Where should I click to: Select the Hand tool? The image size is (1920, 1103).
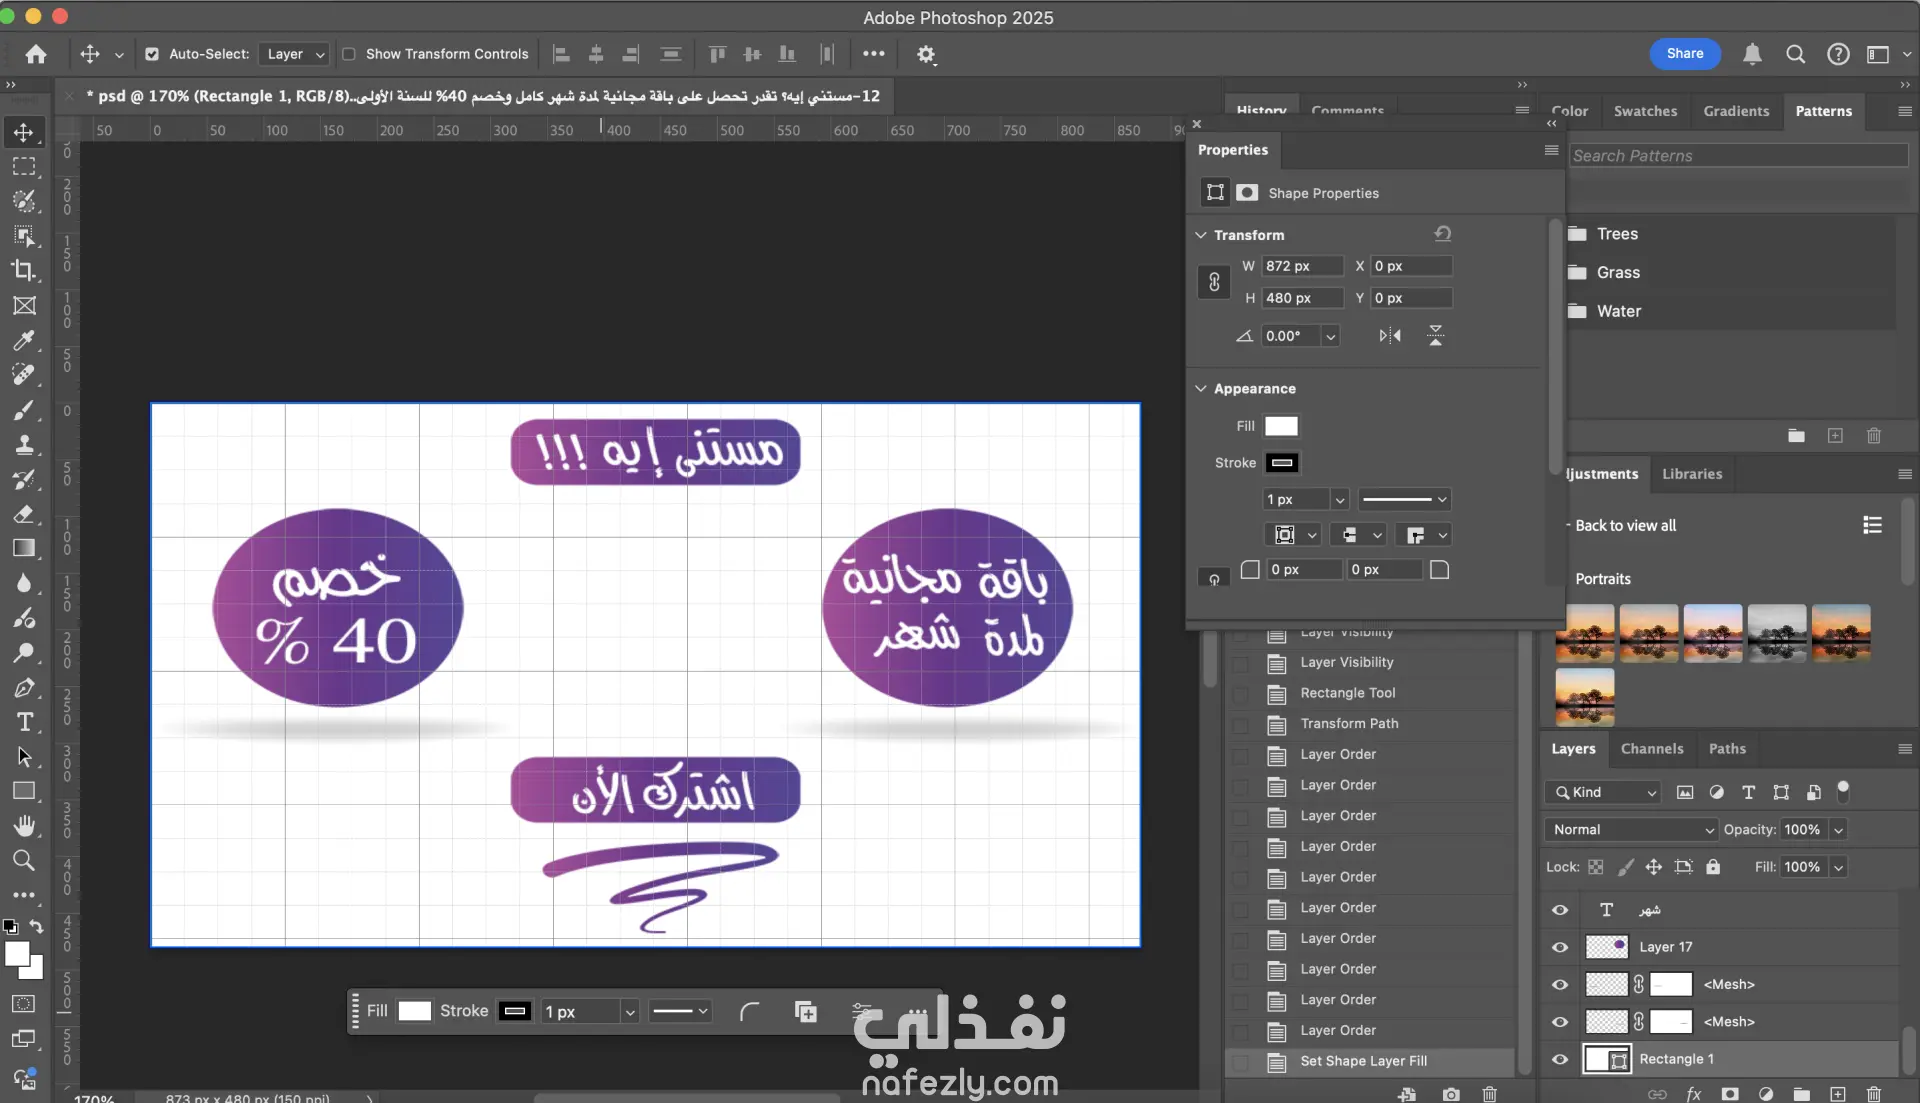point(24,826)
